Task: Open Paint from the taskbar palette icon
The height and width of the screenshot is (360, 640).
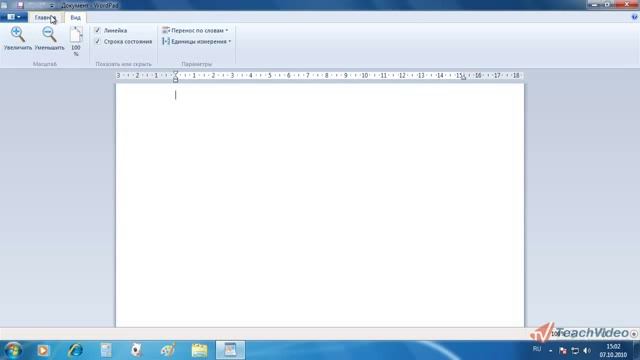Action: (x=168, y=350)
